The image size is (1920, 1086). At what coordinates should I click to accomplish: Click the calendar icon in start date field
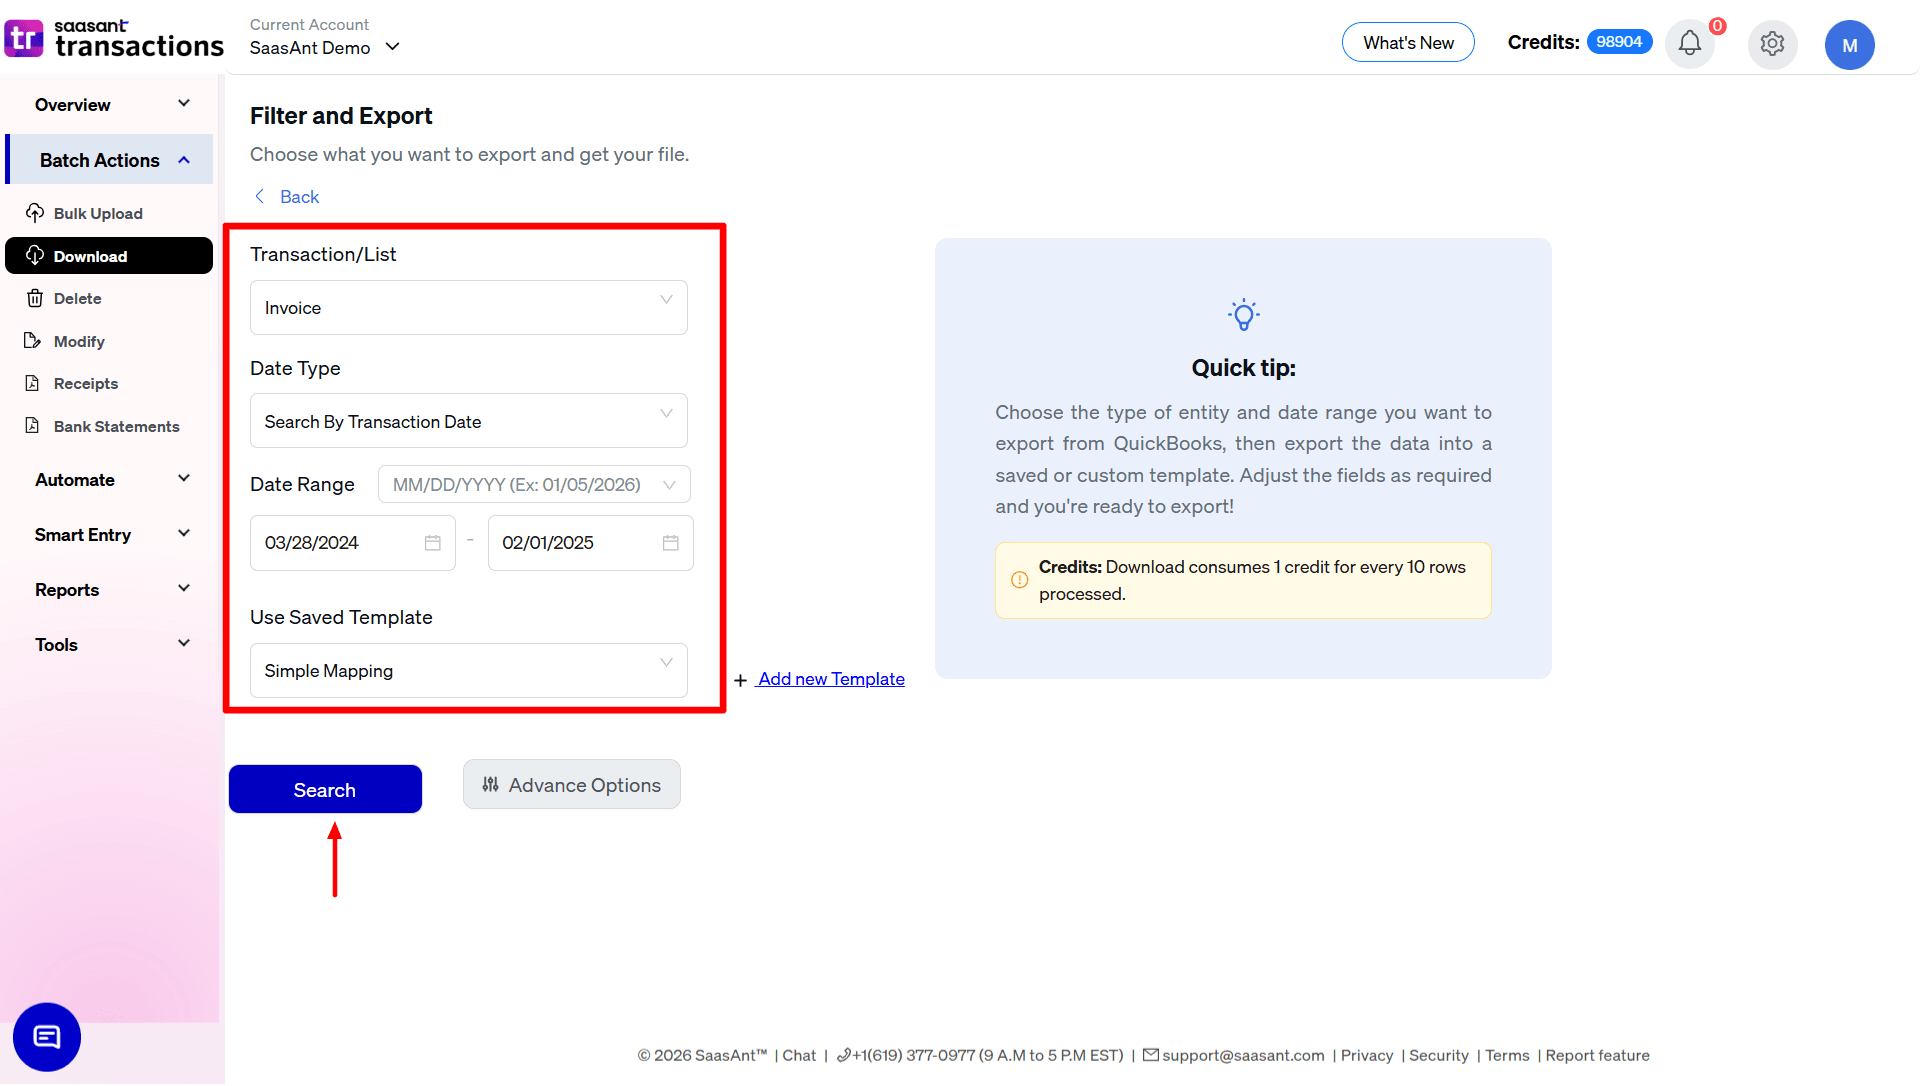pyautogui.click(x=432, y=542)
